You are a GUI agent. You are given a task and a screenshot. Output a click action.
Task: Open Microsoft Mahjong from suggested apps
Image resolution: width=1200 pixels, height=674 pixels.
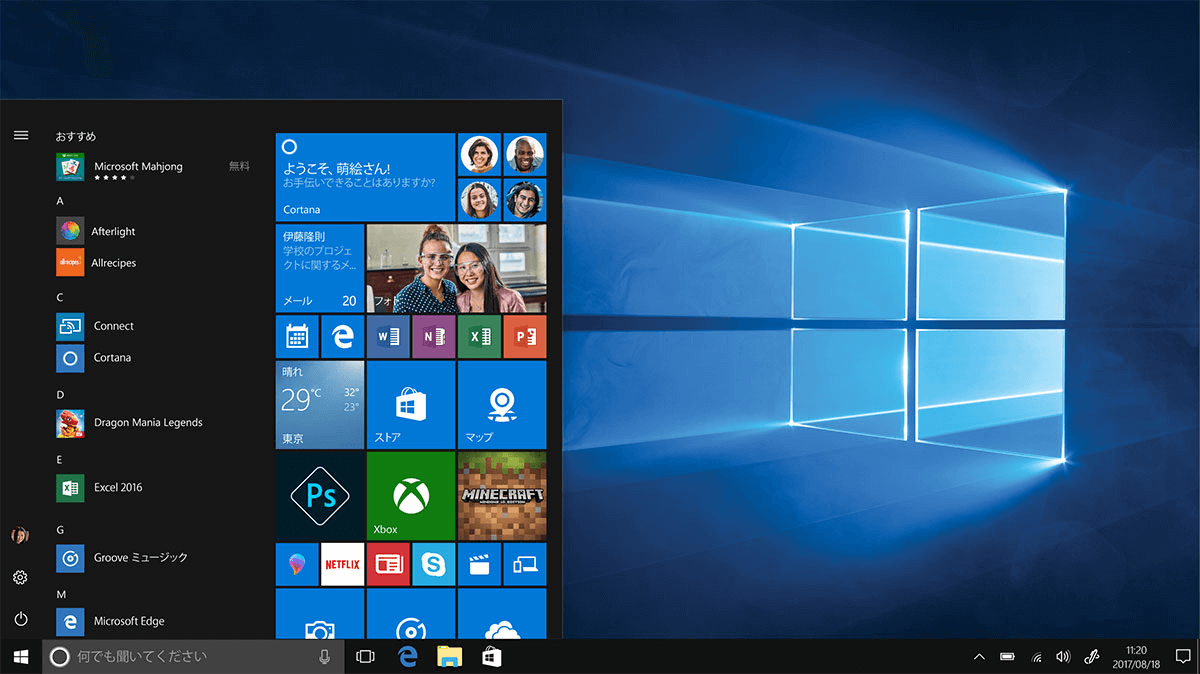[x=153, y=167]
